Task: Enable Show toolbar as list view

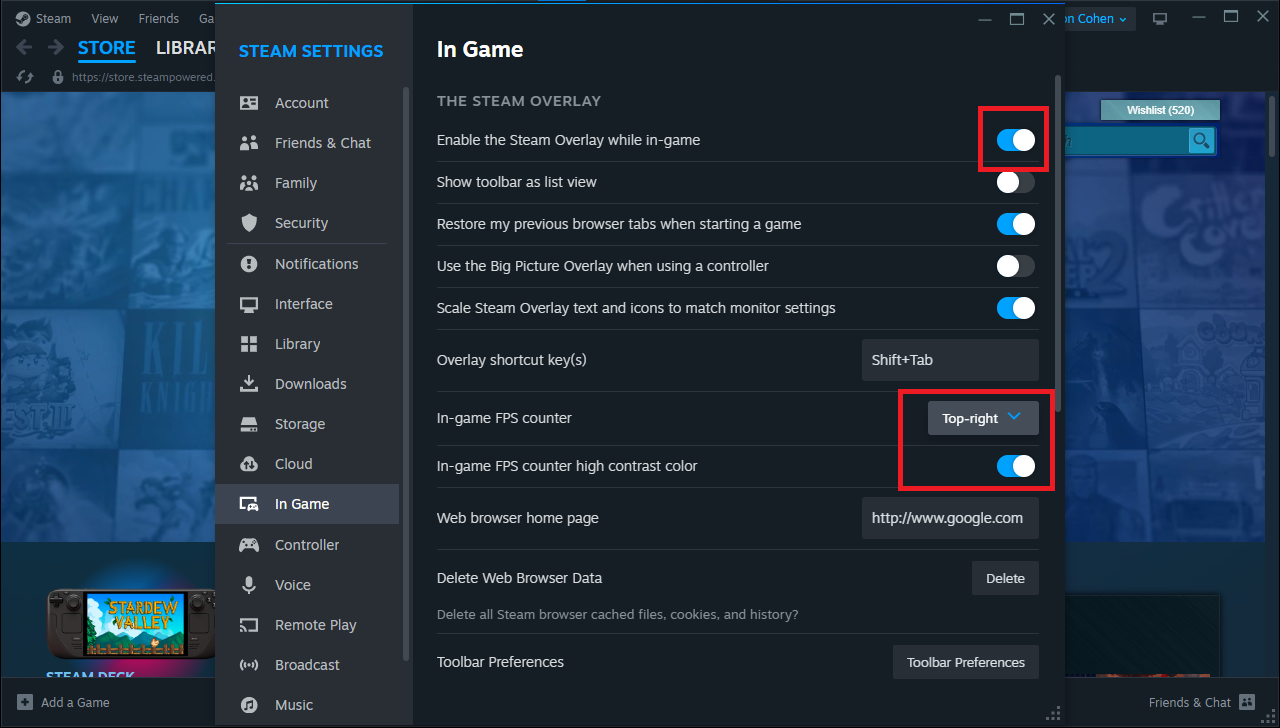Action: pos(1015,182)
